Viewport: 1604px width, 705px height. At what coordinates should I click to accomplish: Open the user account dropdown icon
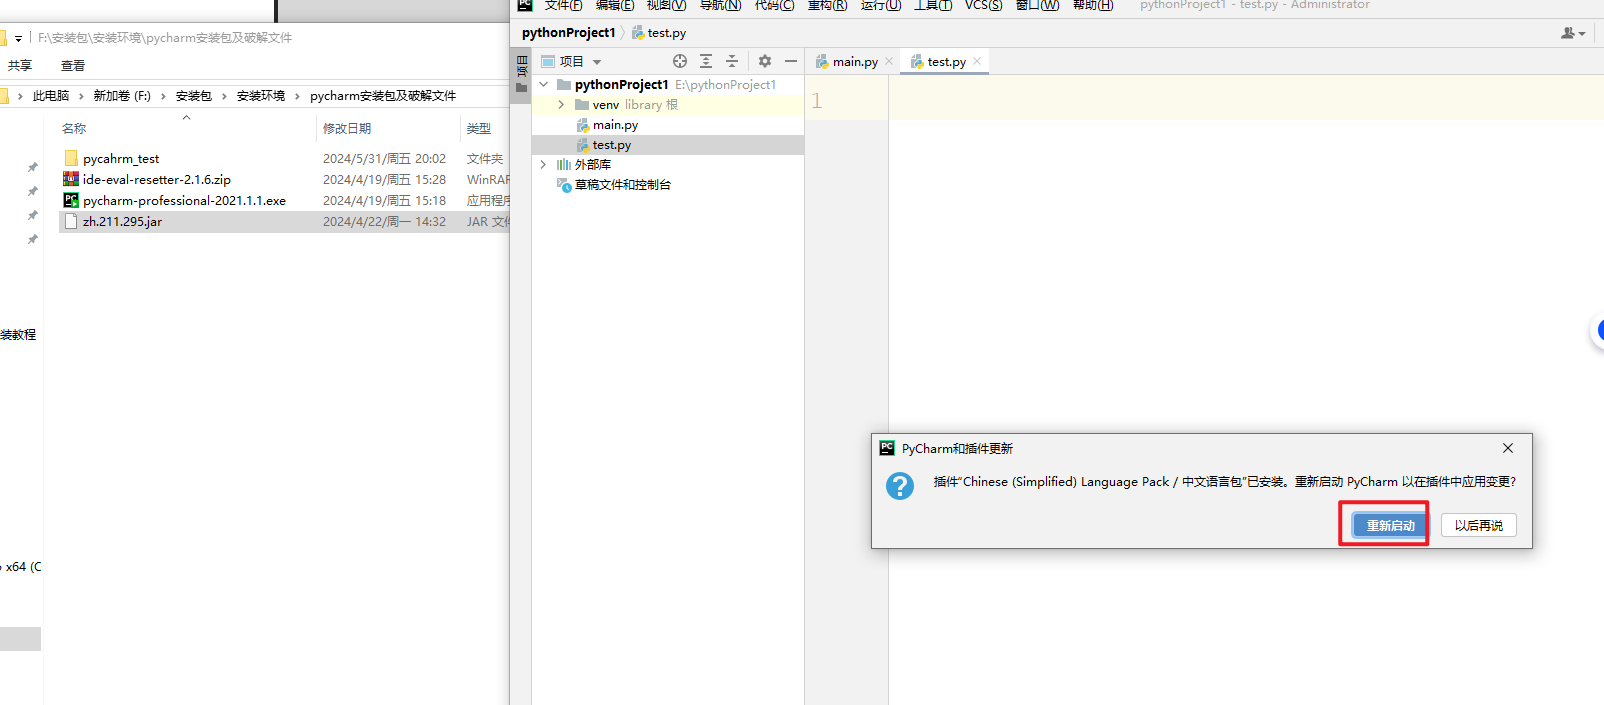[x=1573, y=33]
